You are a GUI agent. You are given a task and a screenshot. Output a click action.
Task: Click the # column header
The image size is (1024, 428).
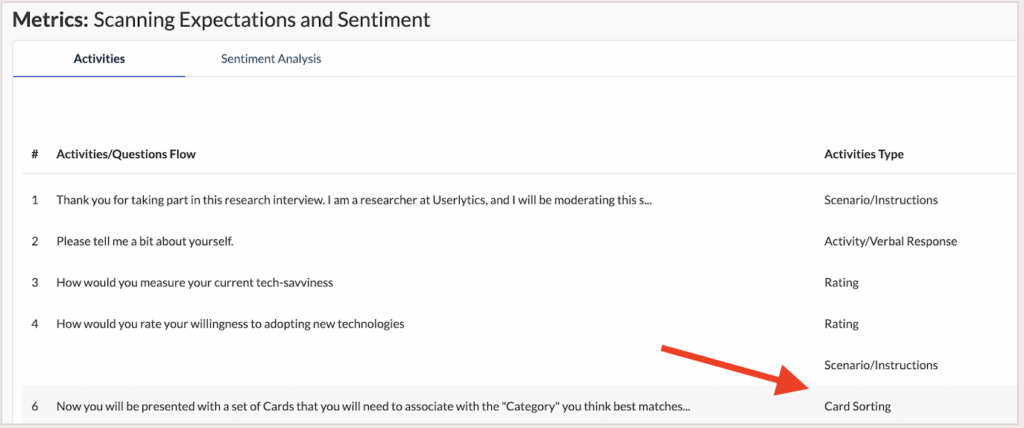tap(35, 154)
